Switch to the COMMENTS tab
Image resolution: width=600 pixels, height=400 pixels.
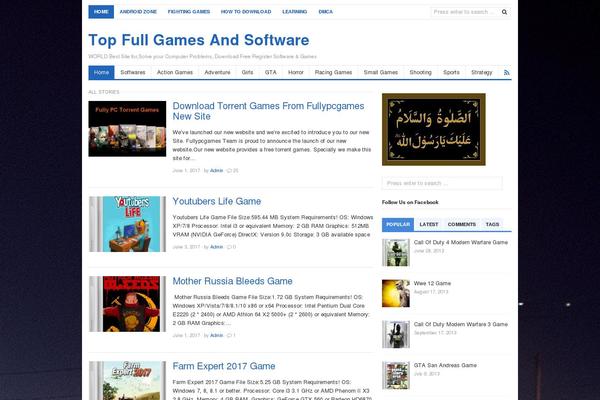tap(462, 225)
